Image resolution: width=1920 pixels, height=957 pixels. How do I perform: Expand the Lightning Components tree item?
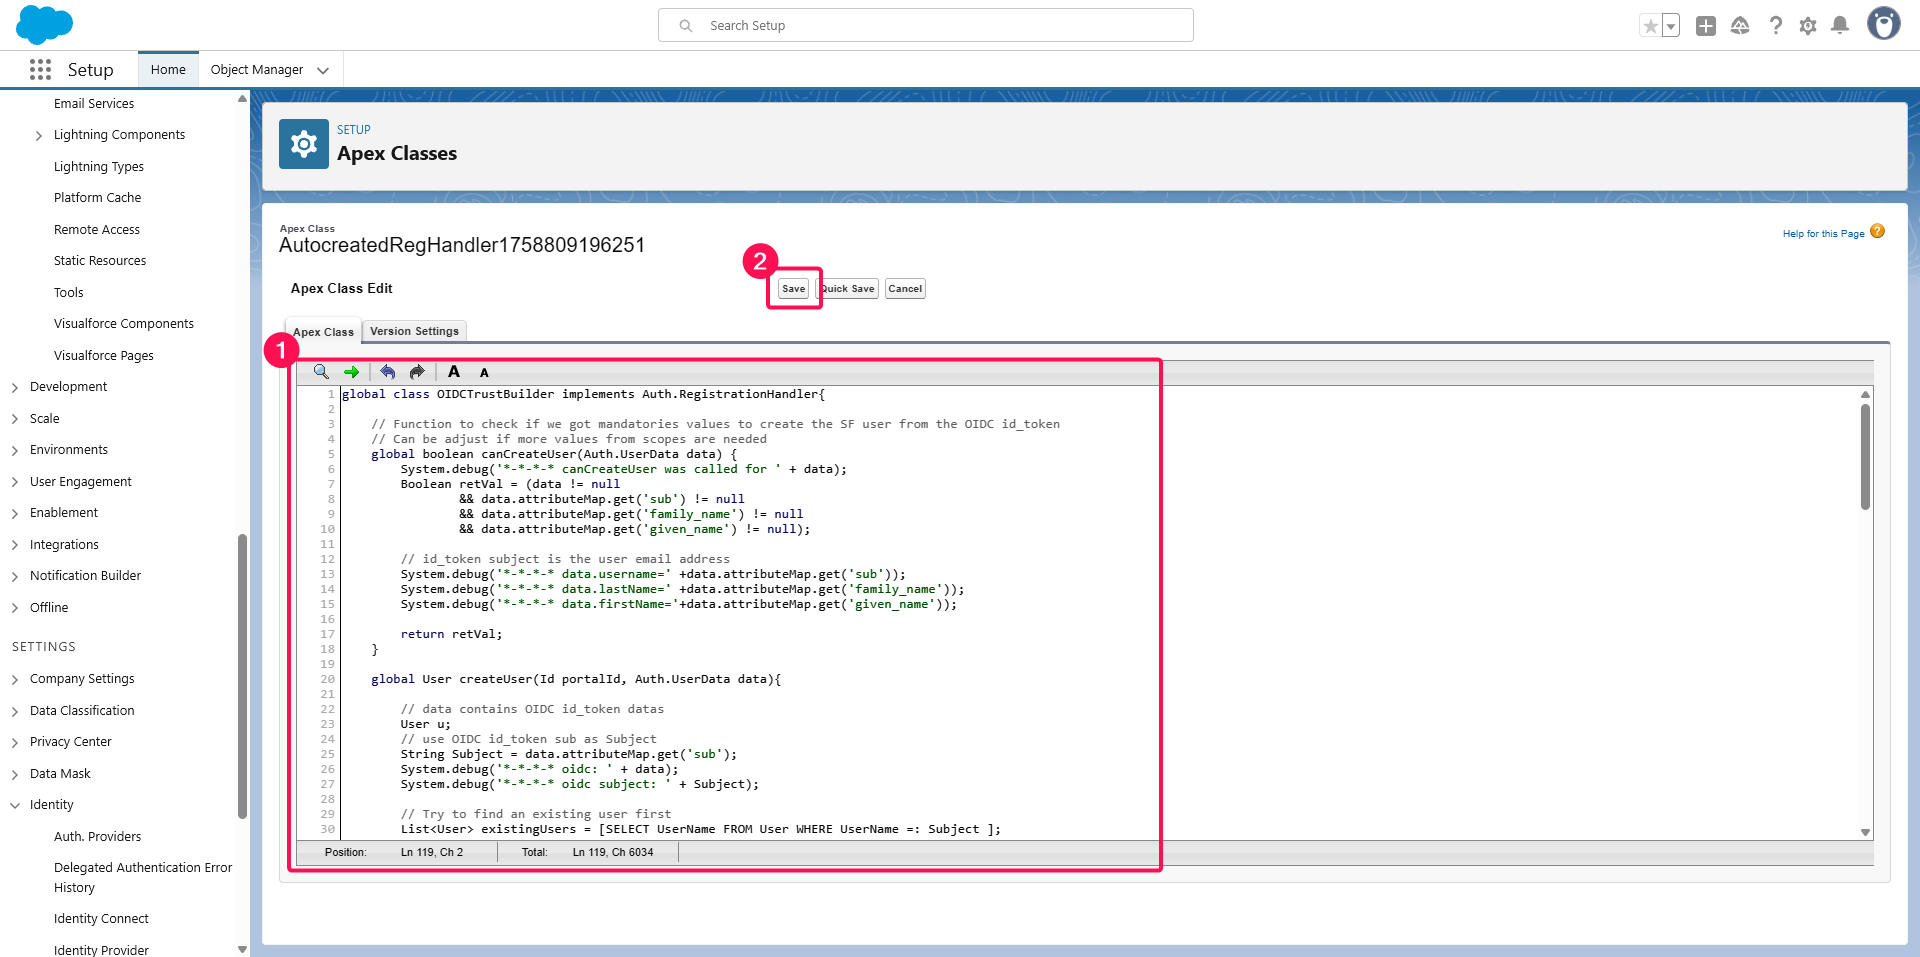point(39,135)
